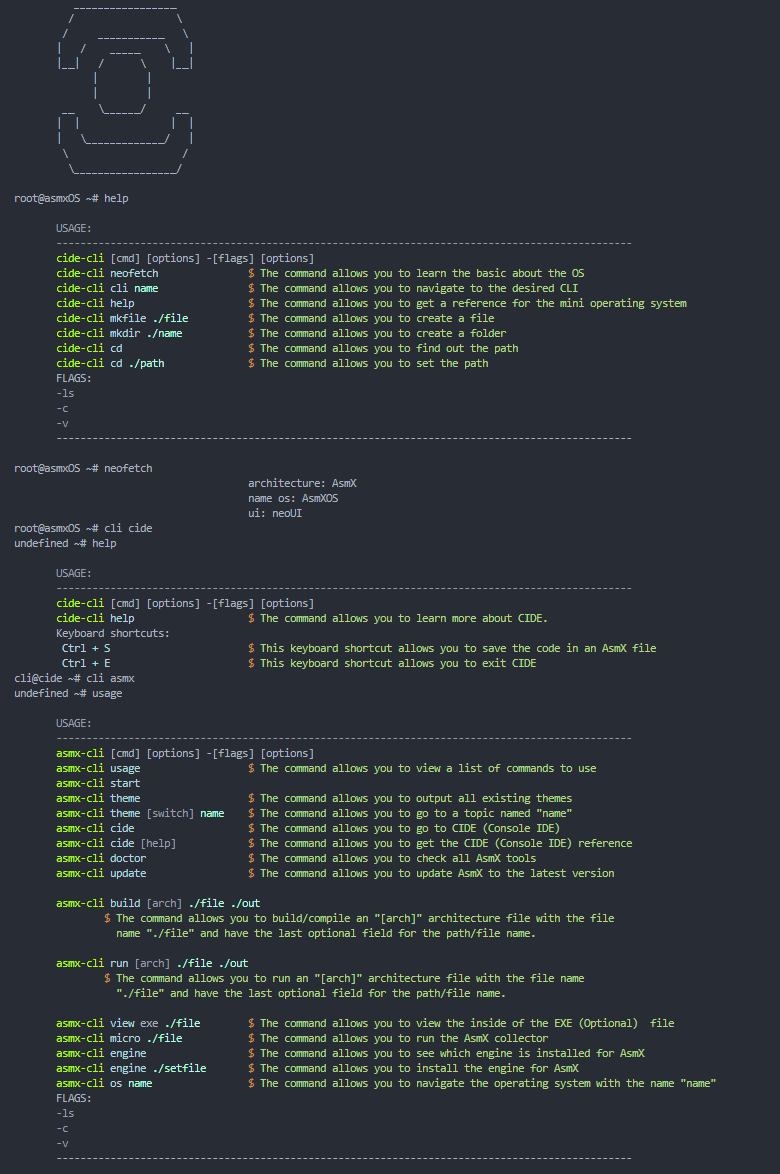Screen dimensions: 780x1174
Task: Select 'cide-cli mkfile ./file' command text
Action: [122, 318]
